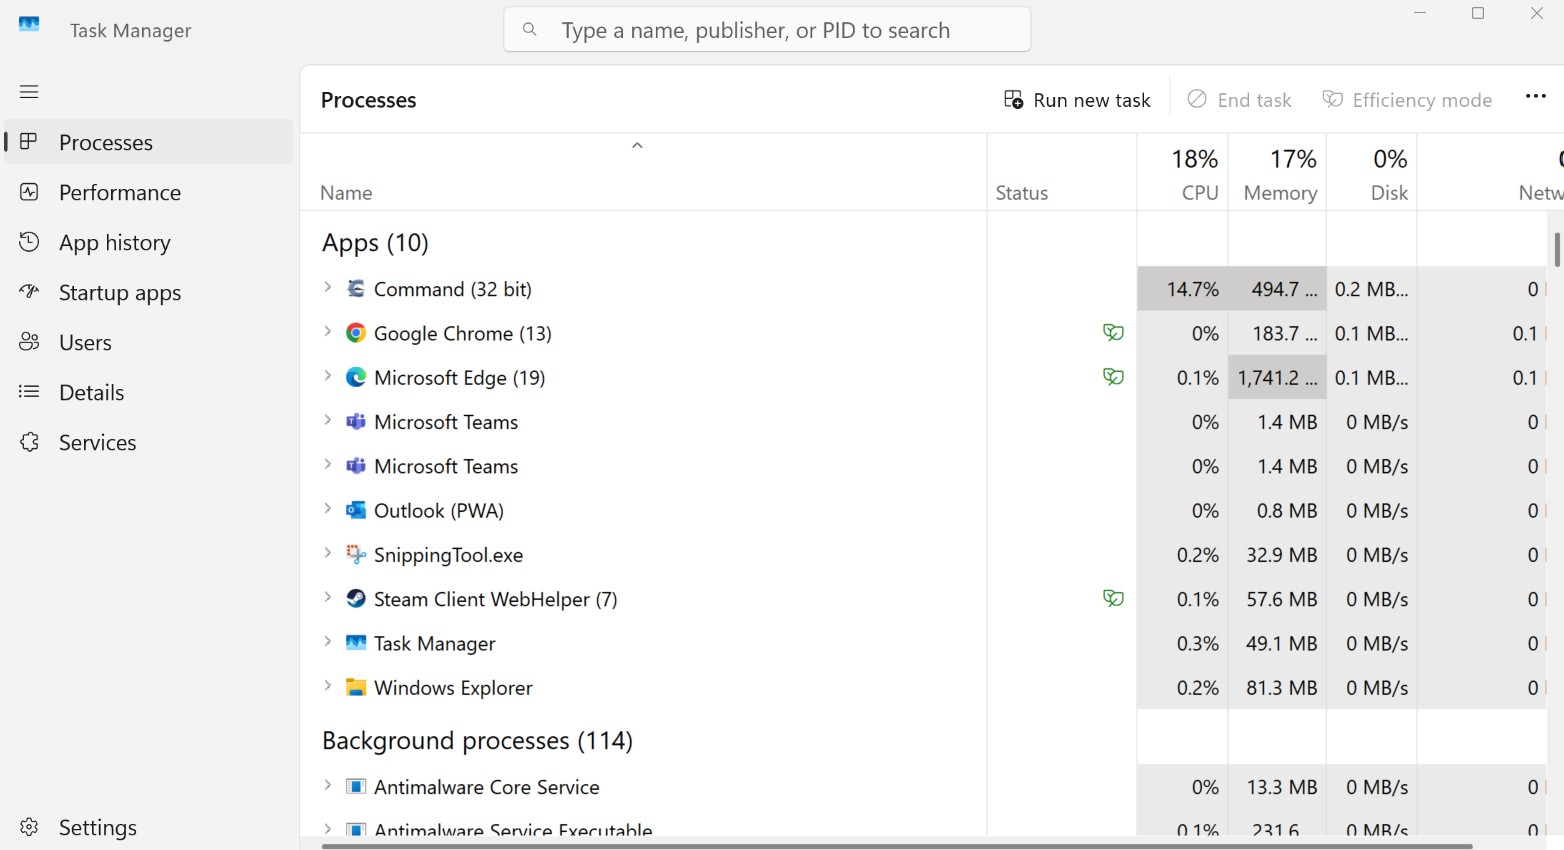Viewport: 1564px width, 850px height.
Task: Click the Task Manager process row icon
Action: (x=355, y=643)
